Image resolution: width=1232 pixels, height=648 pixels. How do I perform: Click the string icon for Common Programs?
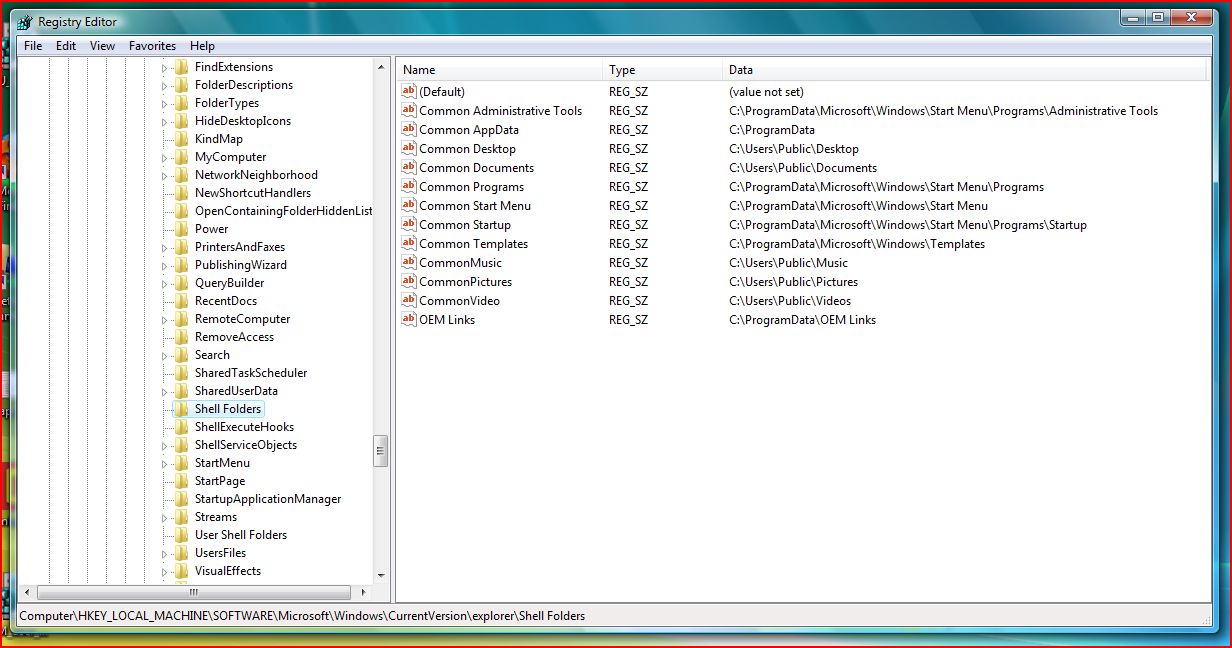(x=409, y=186)
